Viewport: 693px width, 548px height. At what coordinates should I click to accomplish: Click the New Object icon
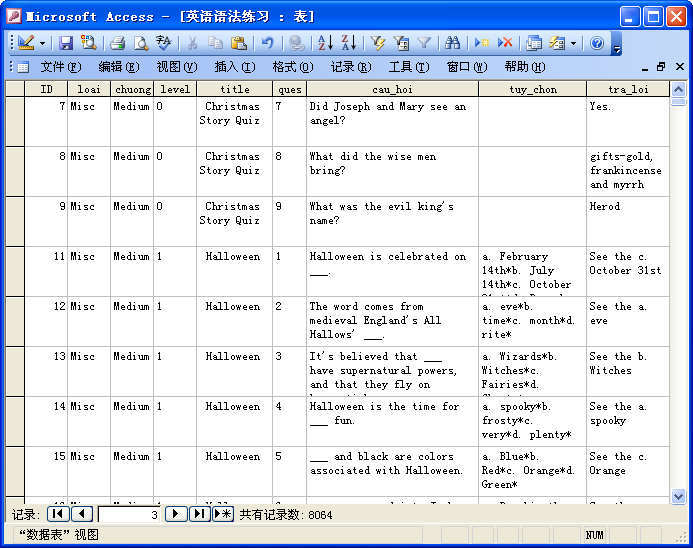(x=557, y=43)
